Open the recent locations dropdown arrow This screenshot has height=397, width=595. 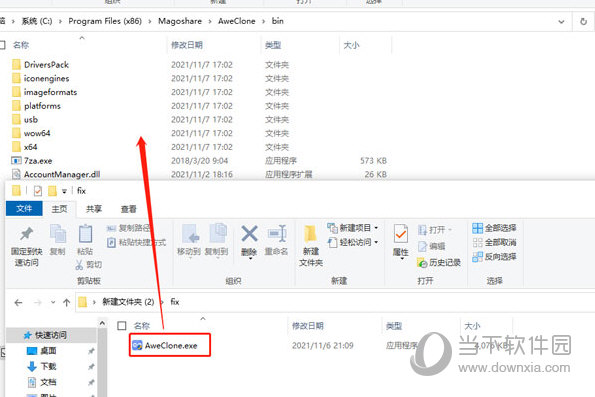pos(53,302)
